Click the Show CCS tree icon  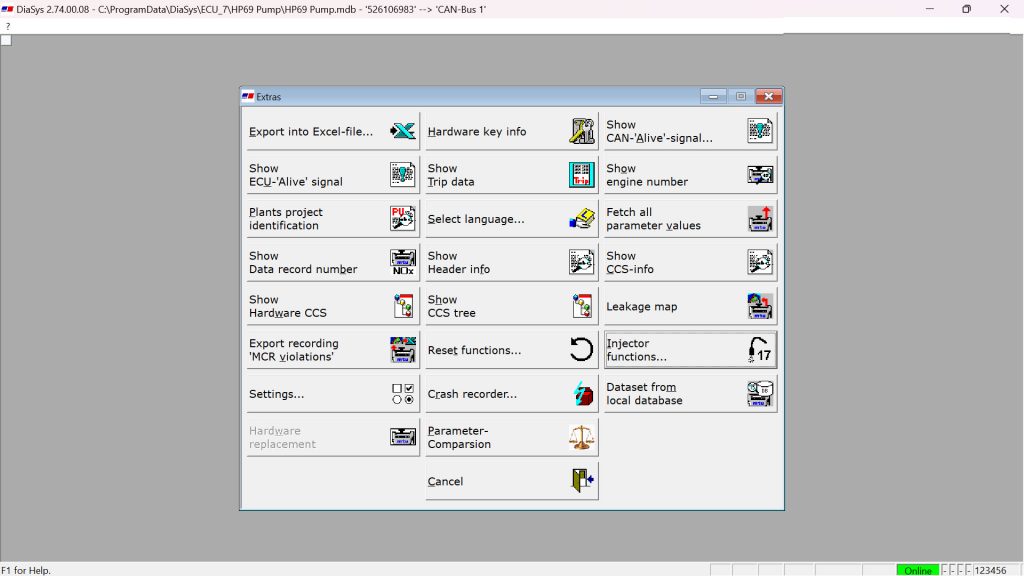coord(582,306)
